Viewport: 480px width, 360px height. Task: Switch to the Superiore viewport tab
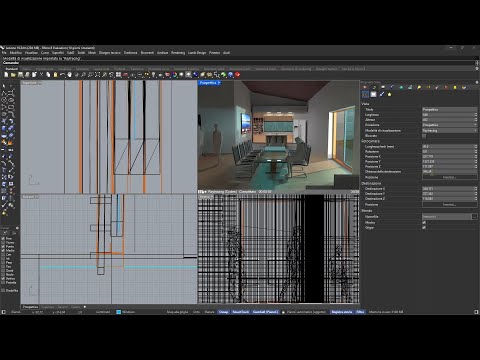(x=48, y=307)
